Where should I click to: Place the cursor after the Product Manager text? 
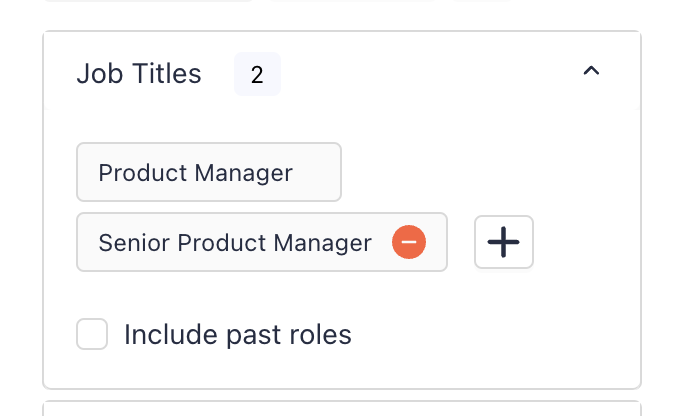tap(309, 173)
